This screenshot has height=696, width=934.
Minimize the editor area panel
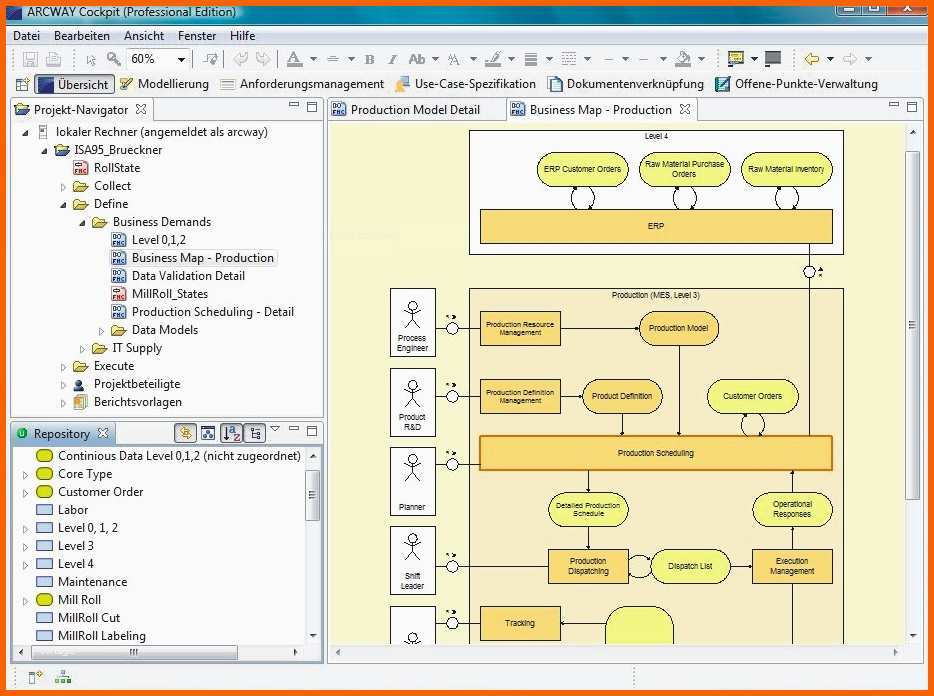click(x=893, y=105)
